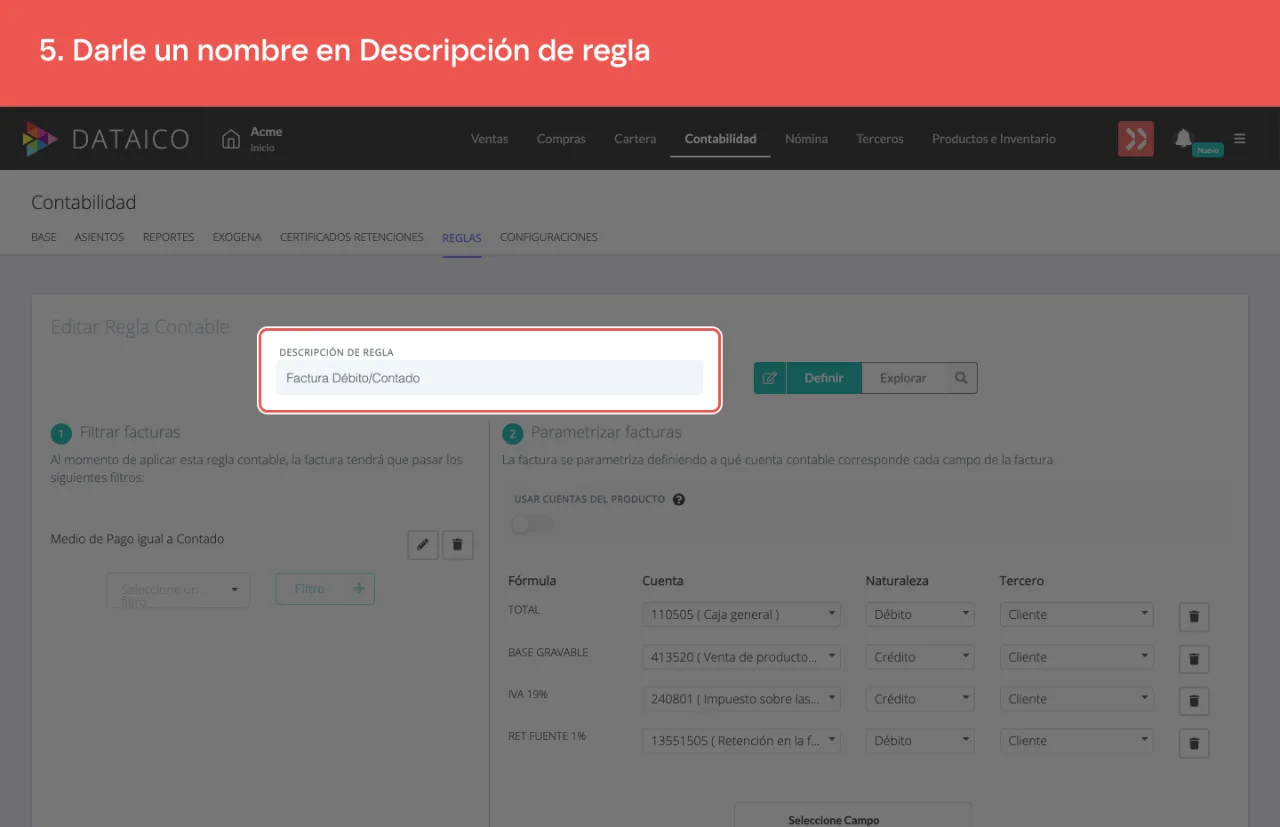Open Naturaleza dropdown for RET FUENTE 1% row
The width and height of the screenshot is (1280, 827).
(920, 741)
